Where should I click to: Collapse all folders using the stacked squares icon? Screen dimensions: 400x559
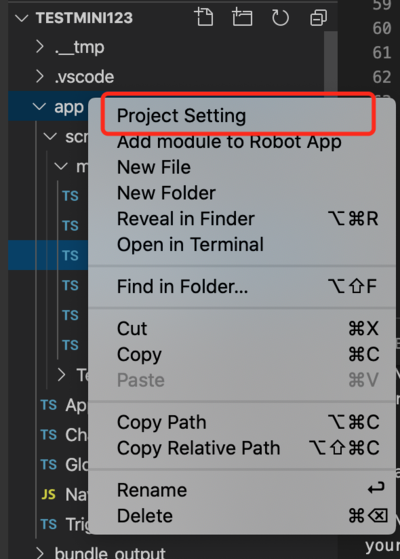[x=318, y=17]
